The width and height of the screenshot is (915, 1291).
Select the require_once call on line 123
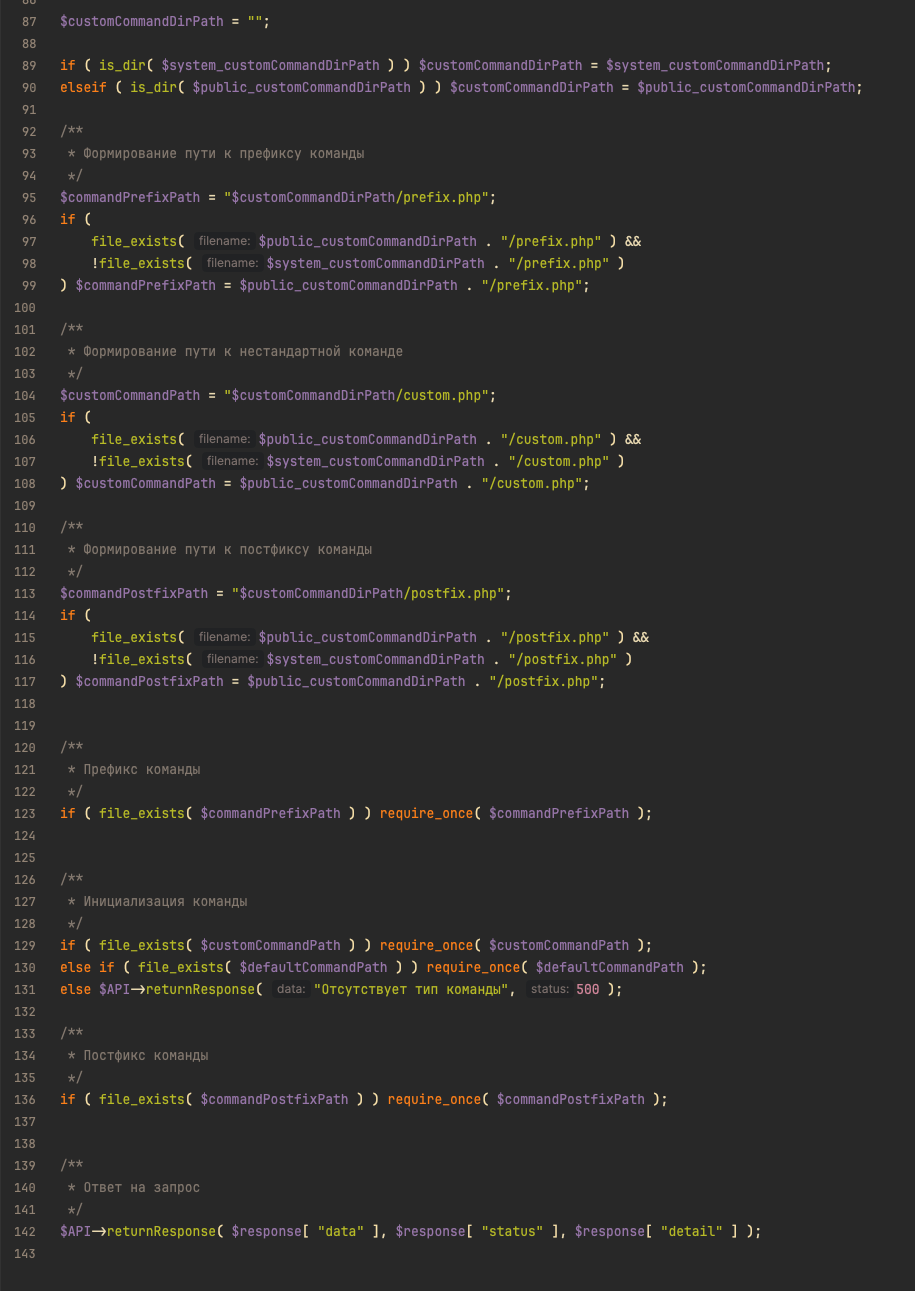(426, 813)
